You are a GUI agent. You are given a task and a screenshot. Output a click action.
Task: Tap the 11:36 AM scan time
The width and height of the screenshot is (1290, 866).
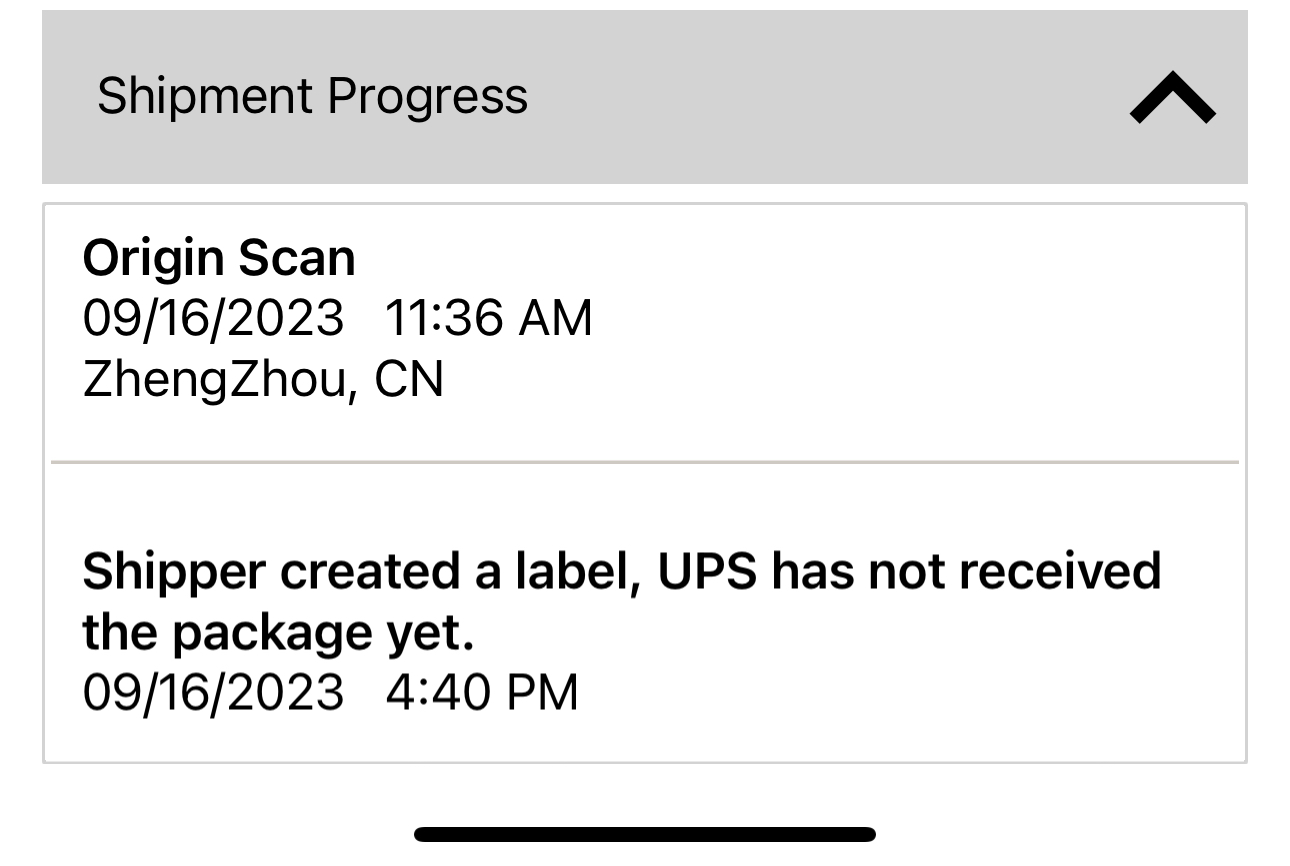[488, 319]
